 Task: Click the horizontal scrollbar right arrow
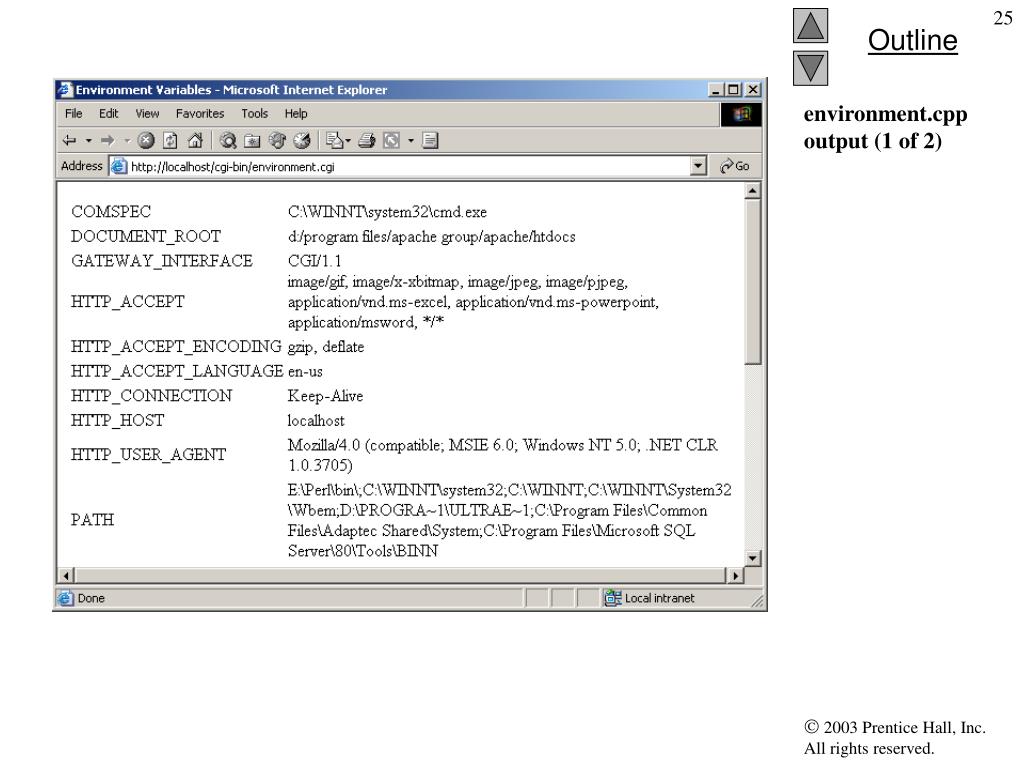point(735,575)
